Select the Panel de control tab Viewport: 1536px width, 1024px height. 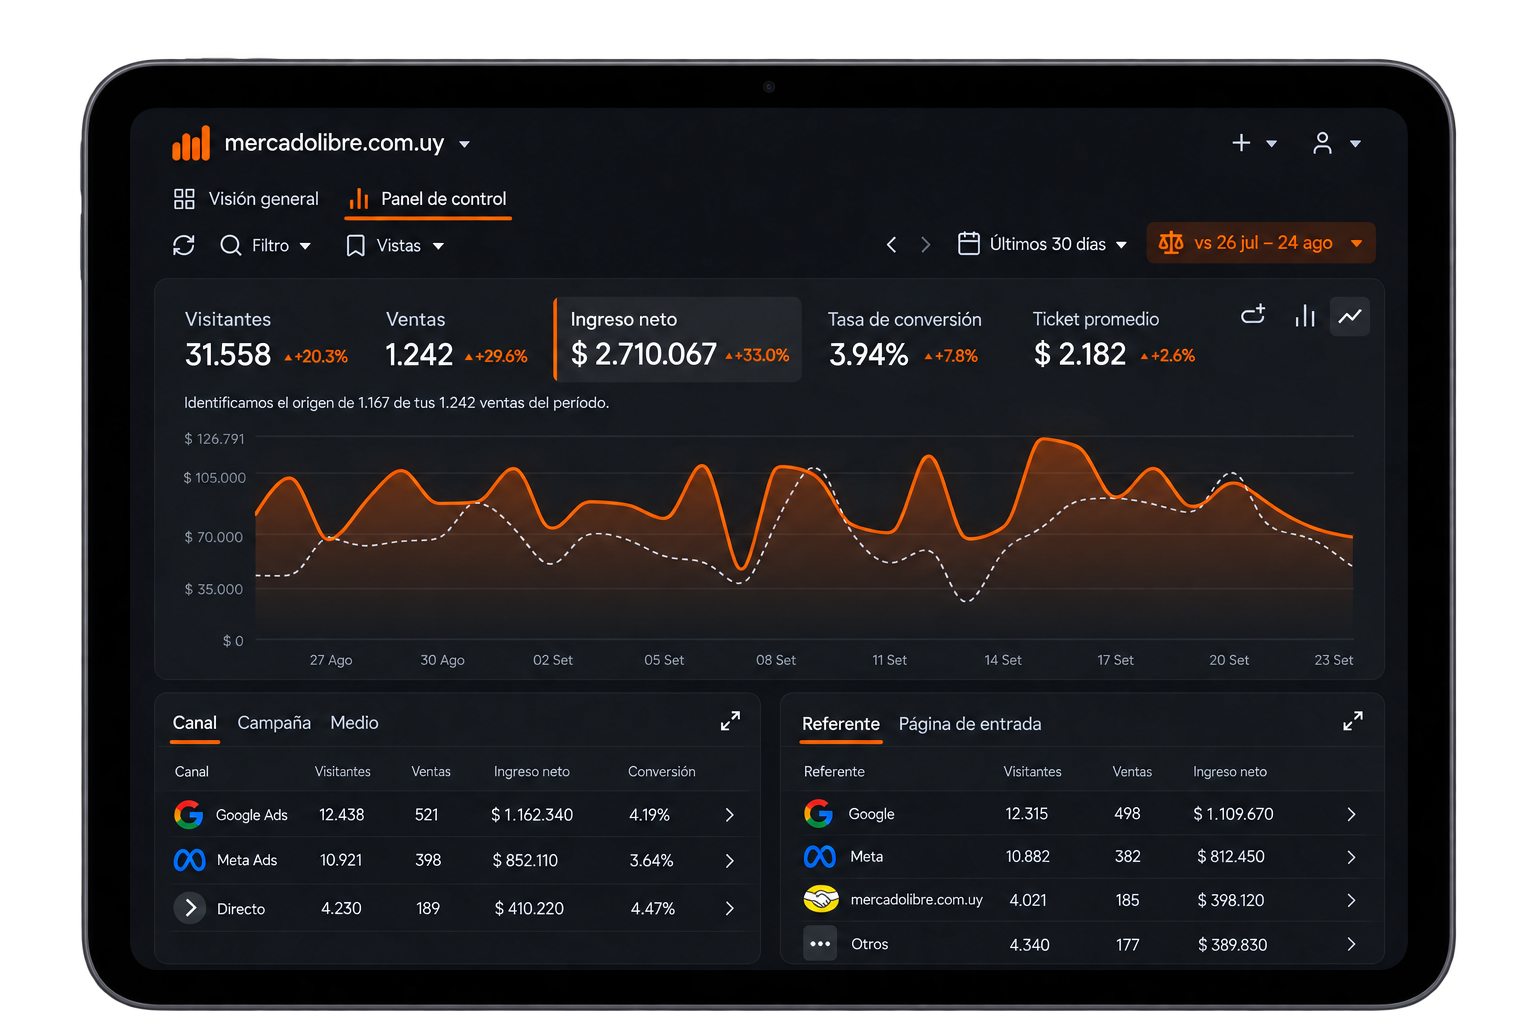coord(428,199)
